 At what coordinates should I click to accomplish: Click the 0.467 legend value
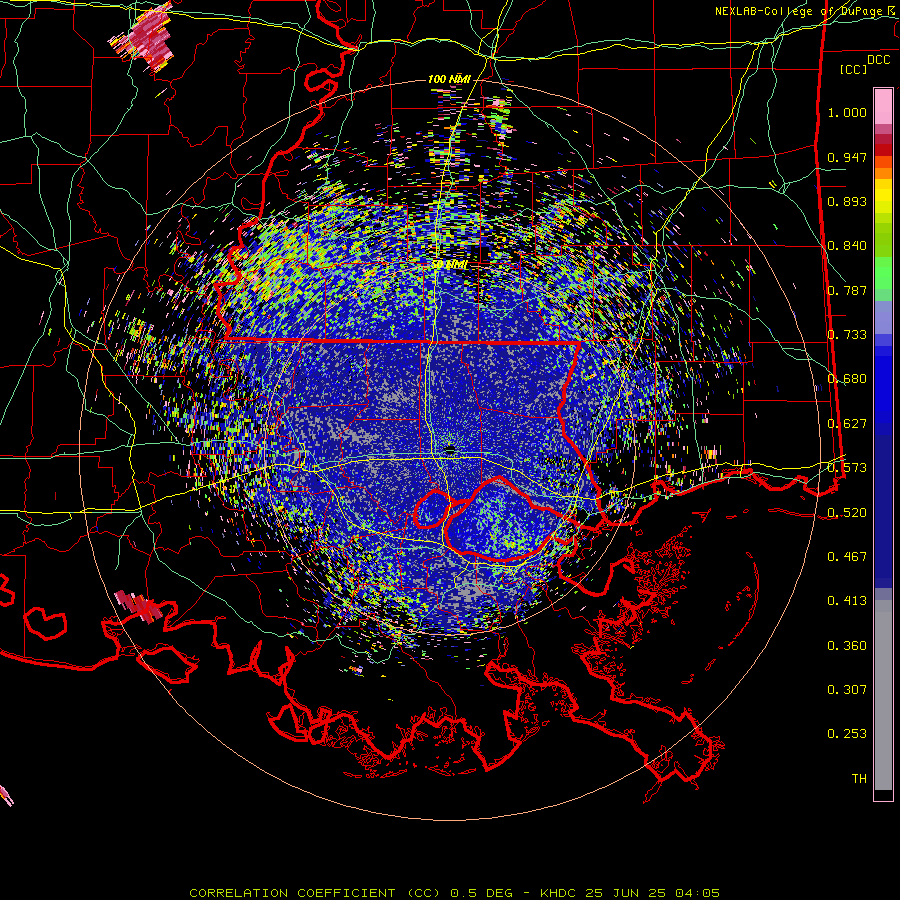point(847,557)
